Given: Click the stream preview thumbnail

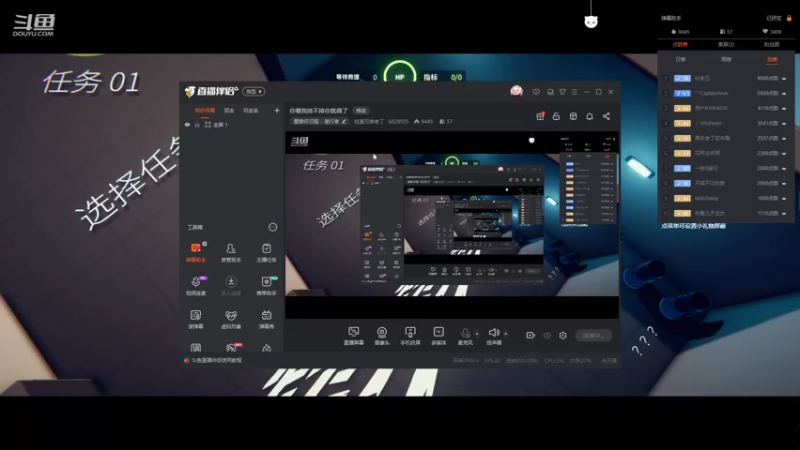Looking at the screenshot, I should 452,225.
